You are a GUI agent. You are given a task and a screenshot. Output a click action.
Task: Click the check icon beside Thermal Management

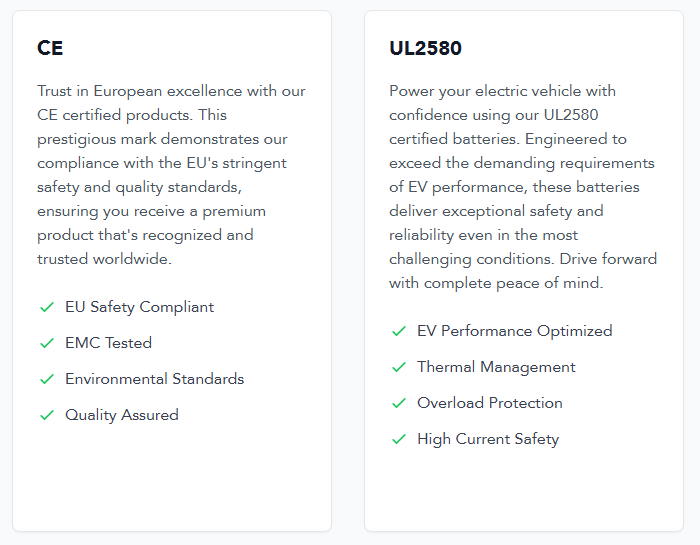pos(399,367)
